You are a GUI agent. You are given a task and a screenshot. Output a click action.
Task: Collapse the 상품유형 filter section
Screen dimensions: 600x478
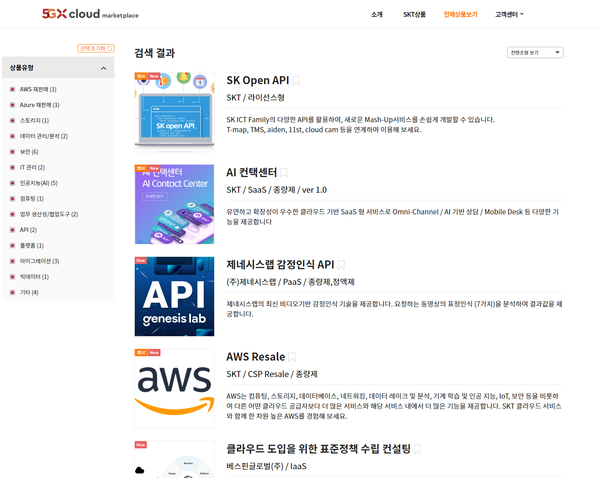pos(103,68)
